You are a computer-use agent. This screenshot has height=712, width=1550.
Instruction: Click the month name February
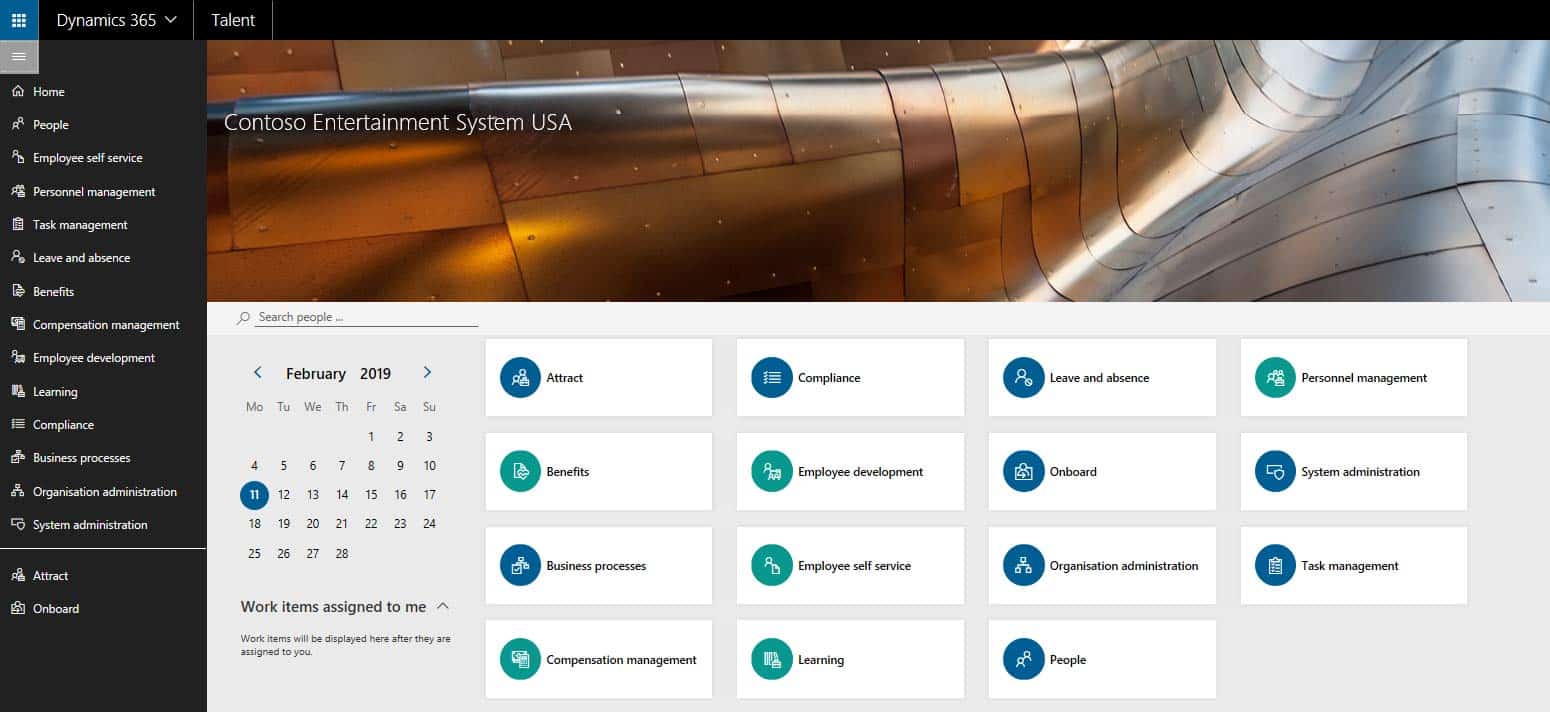pyautogui.click(x=316, y=374)
